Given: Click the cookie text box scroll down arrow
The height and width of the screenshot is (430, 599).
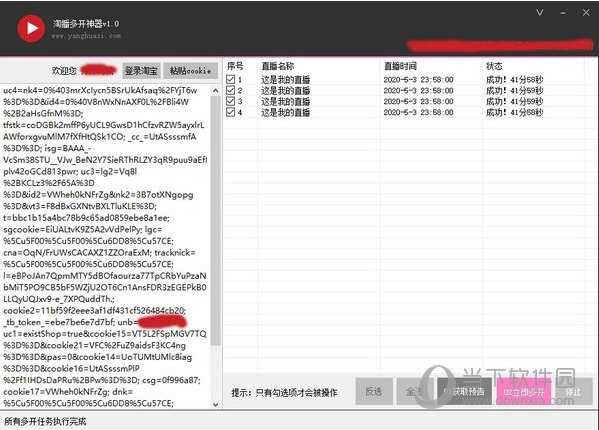Looking at the screenshot, I should pyautogui.click(x=215, y=404).
